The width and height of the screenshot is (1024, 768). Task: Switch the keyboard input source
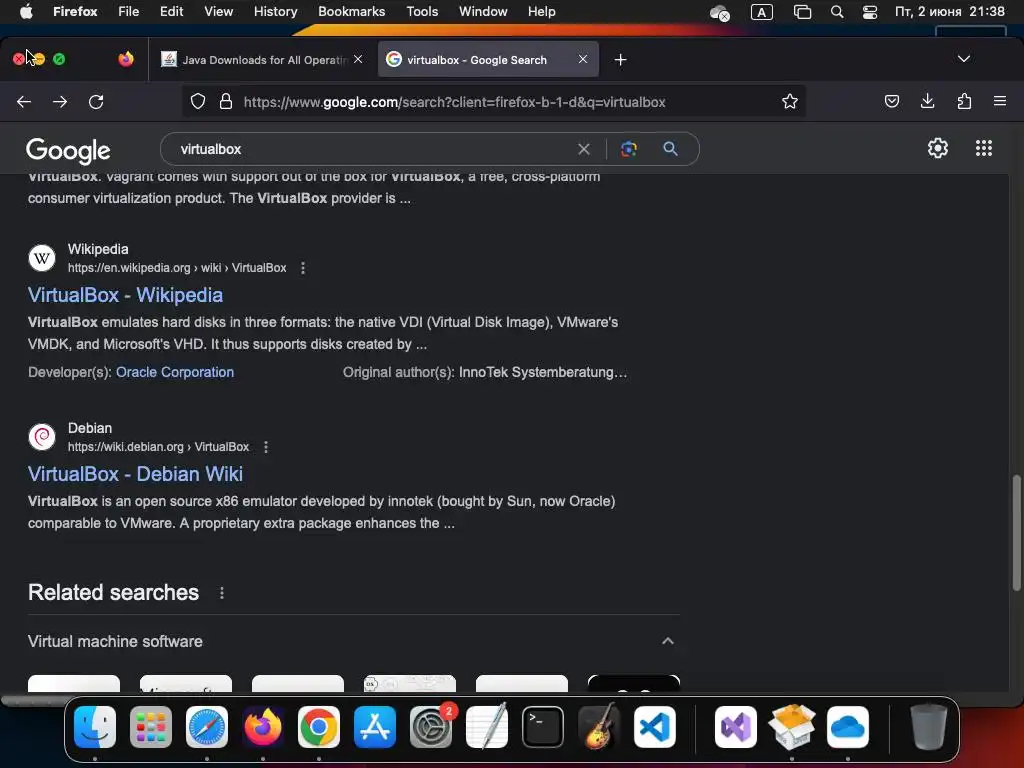[761, 12]
